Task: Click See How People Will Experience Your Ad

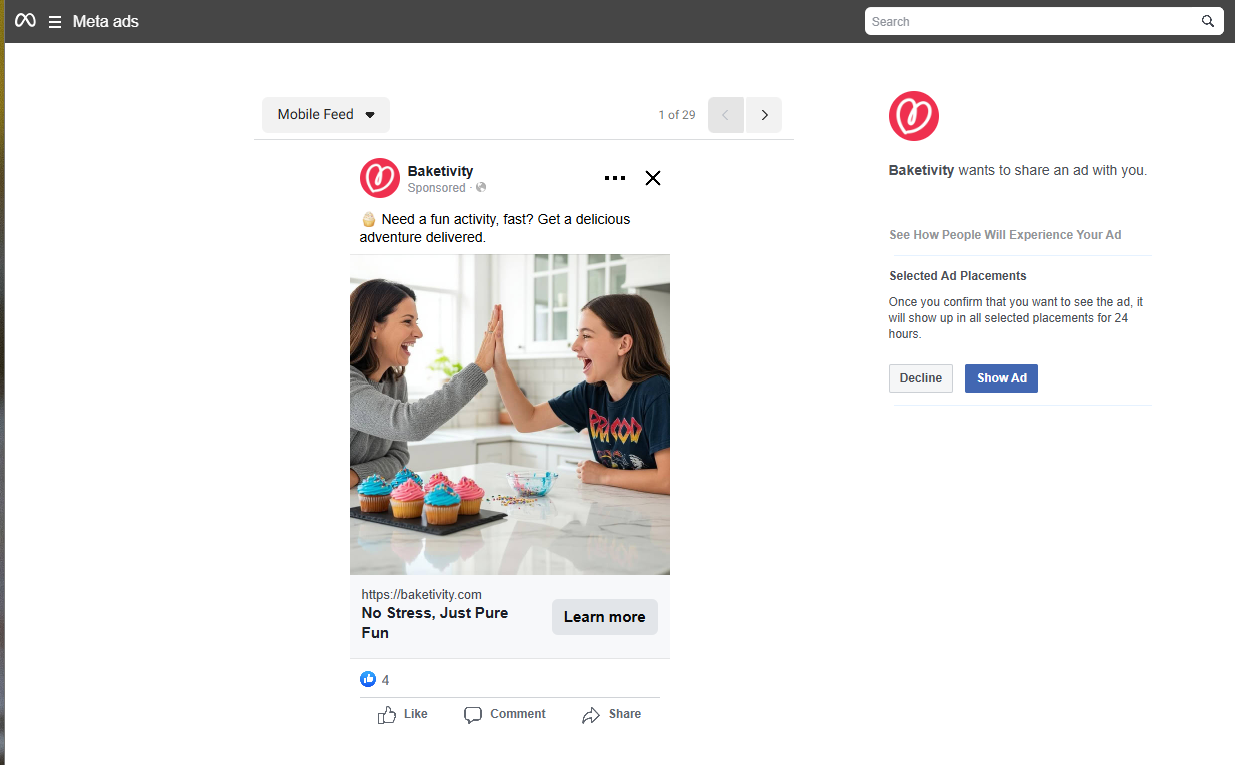Action: pos(1005,235)
